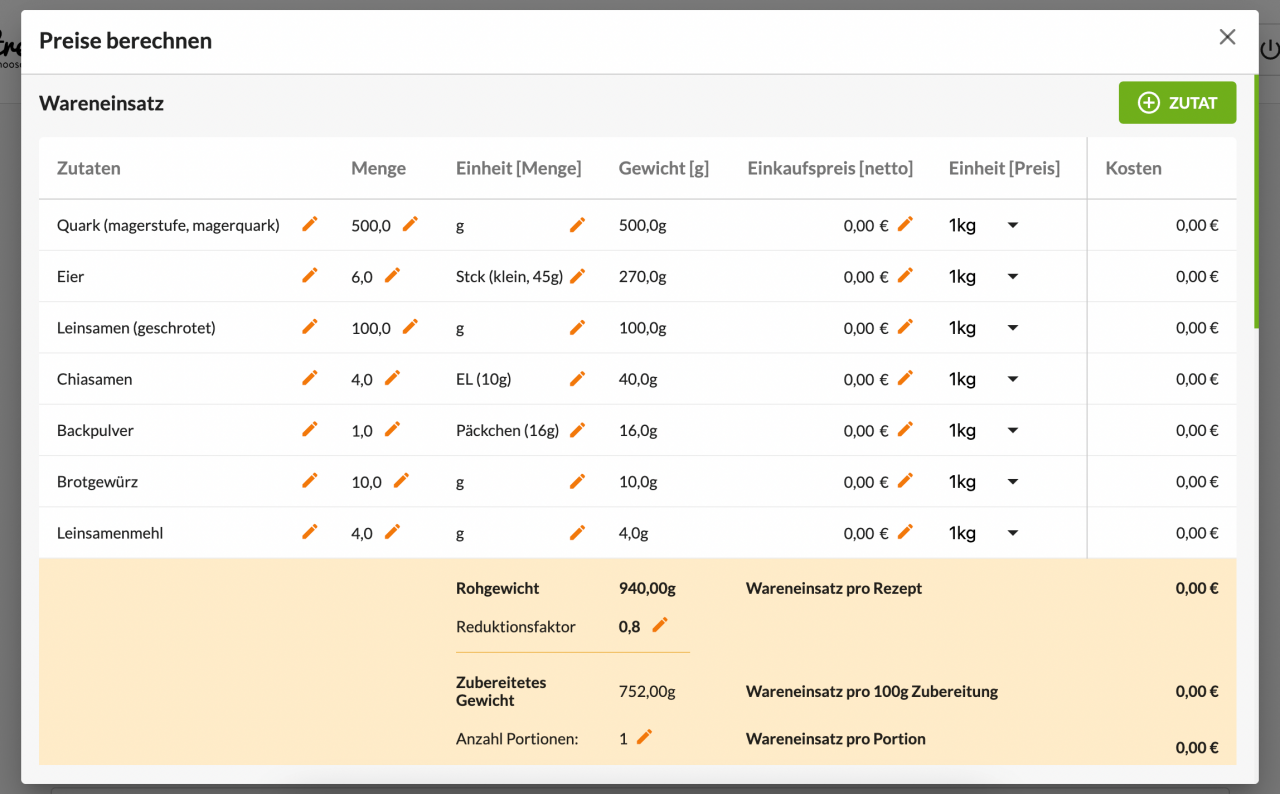The height and width of the screenshot is (794, 1280).
Task: Edit the Reduktionsfaktor 0,8 value
Action: (659, 625)
